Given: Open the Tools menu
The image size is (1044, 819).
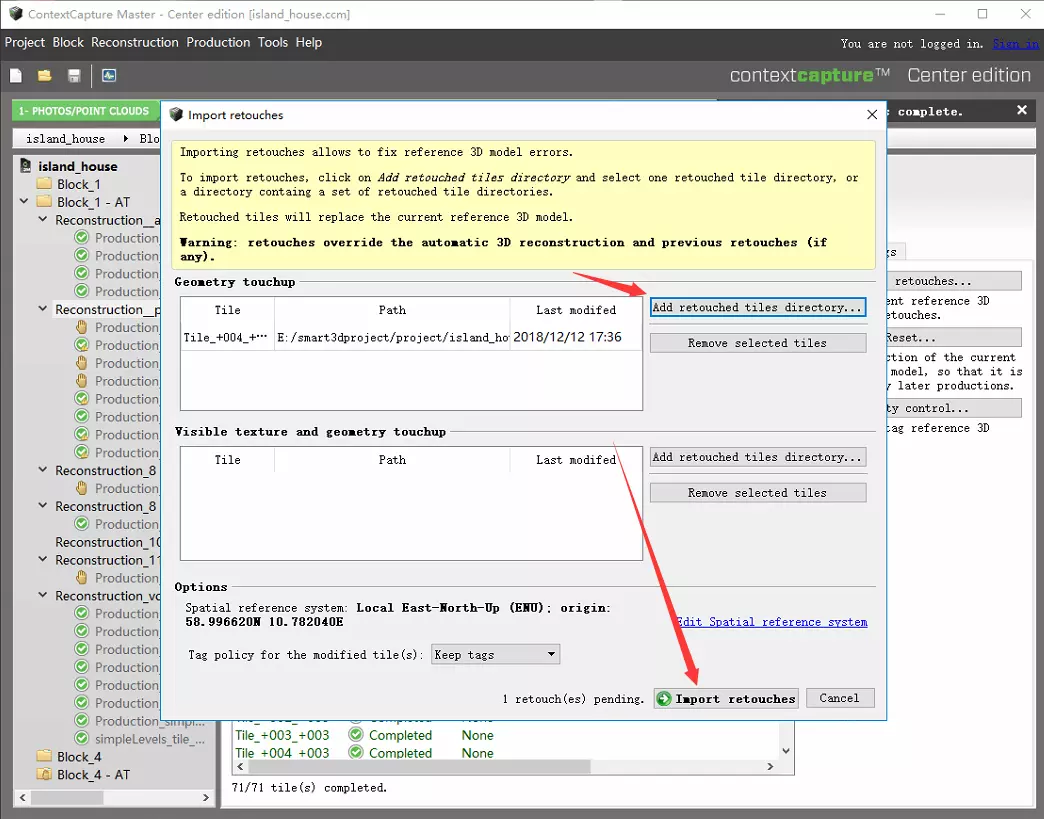Looking at the screenshot, I should point(272,42).
